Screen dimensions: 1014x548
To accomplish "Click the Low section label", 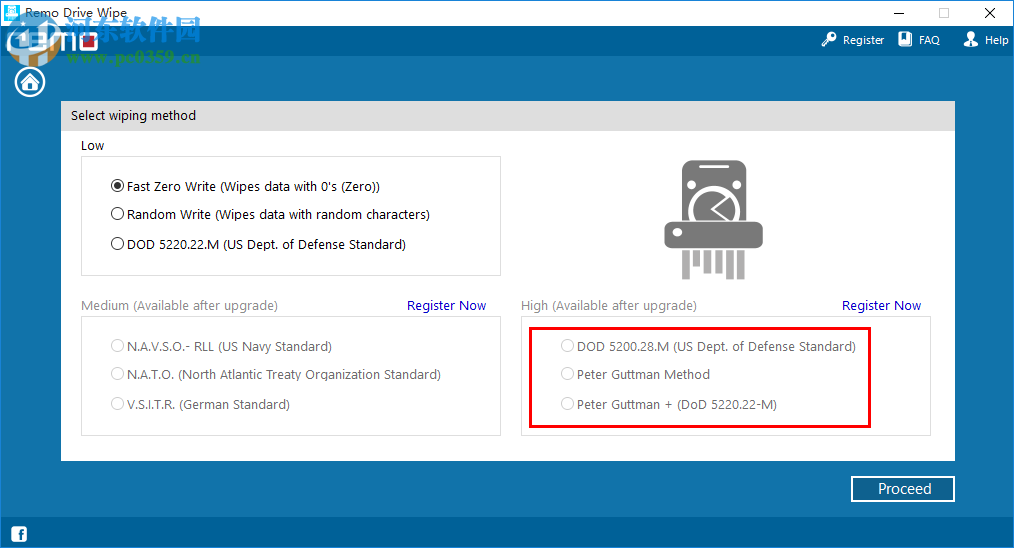I will pyautogui.click(x=92, y=146).
